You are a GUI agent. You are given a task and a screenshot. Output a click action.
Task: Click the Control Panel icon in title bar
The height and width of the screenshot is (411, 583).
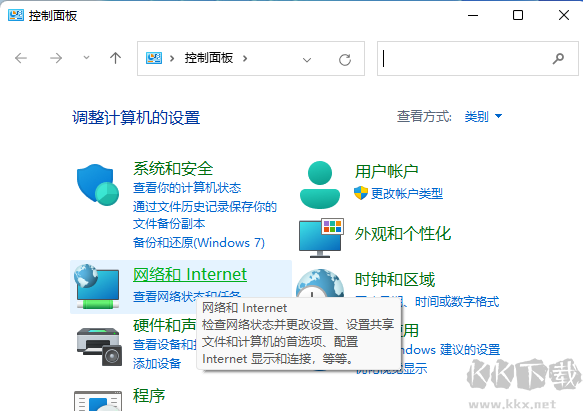16,15
